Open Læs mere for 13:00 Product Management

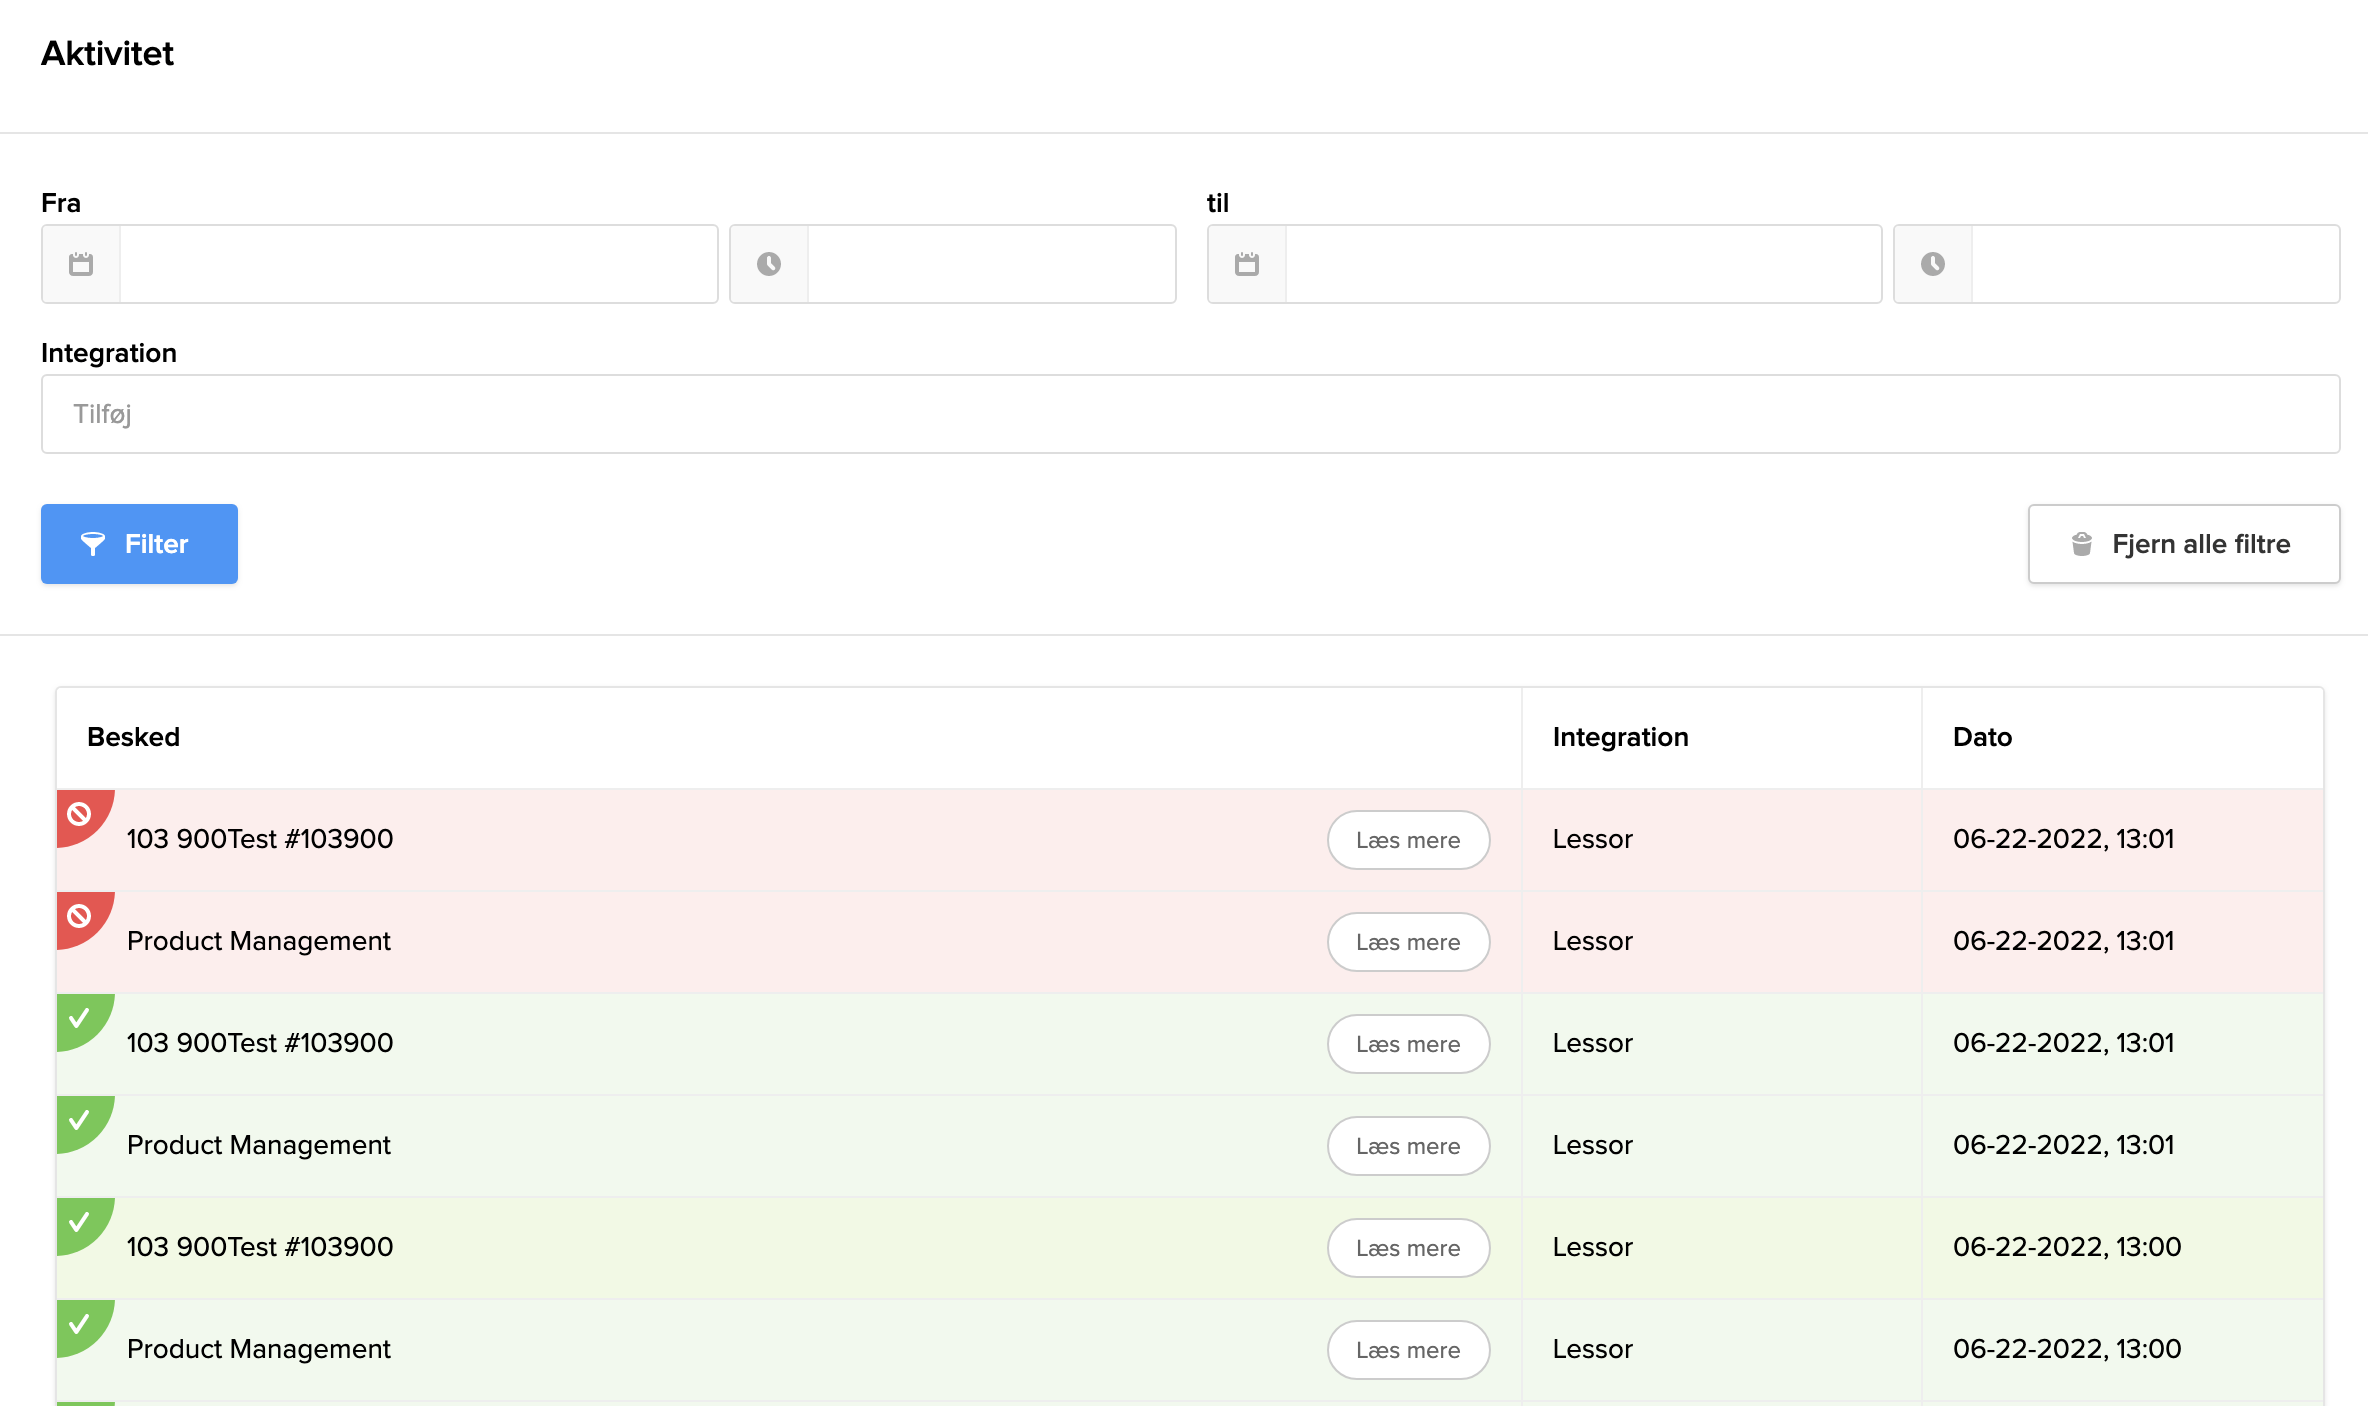tap(1408, 1350)
